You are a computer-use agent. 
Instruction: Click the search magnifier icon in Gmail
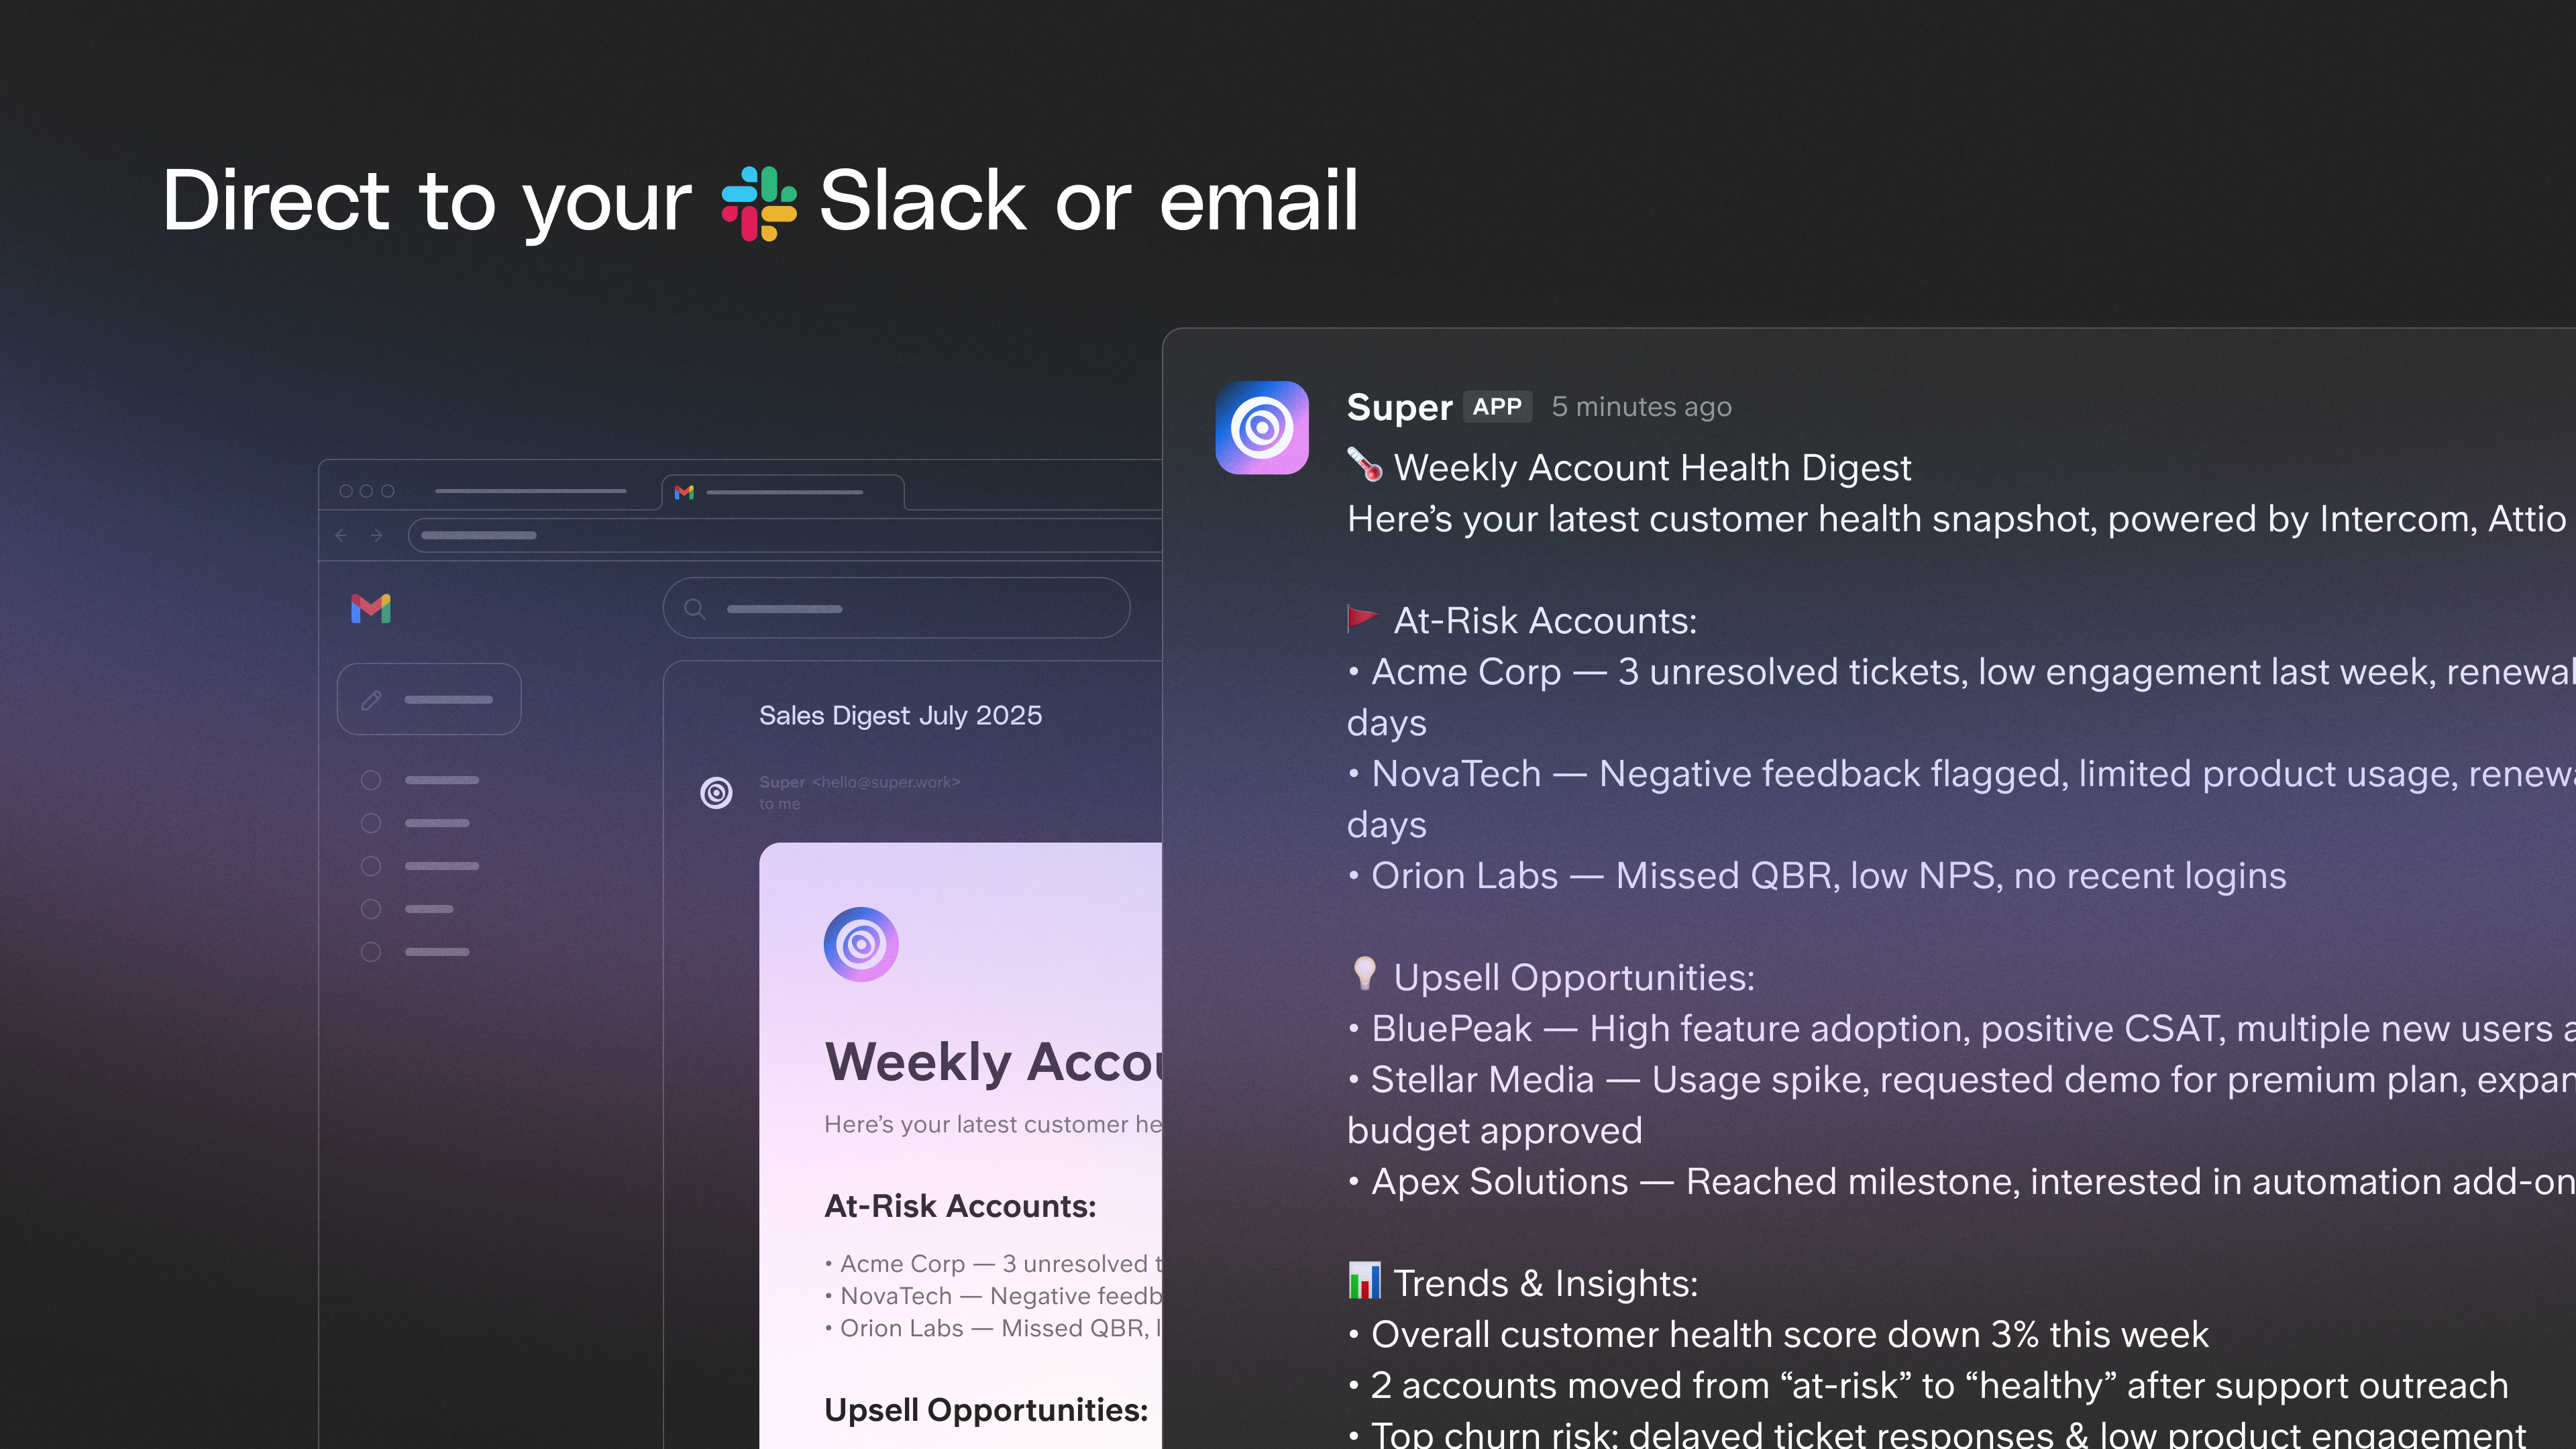click(695, 609)
